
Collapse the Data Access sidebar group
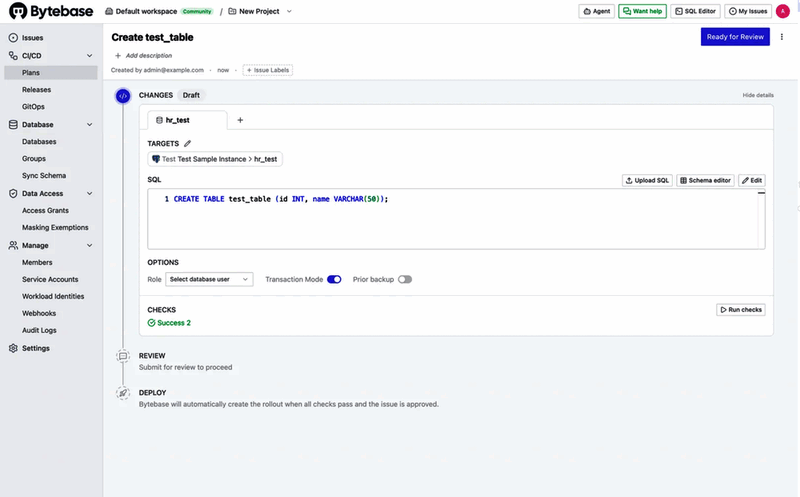click(x=90, y=193)
